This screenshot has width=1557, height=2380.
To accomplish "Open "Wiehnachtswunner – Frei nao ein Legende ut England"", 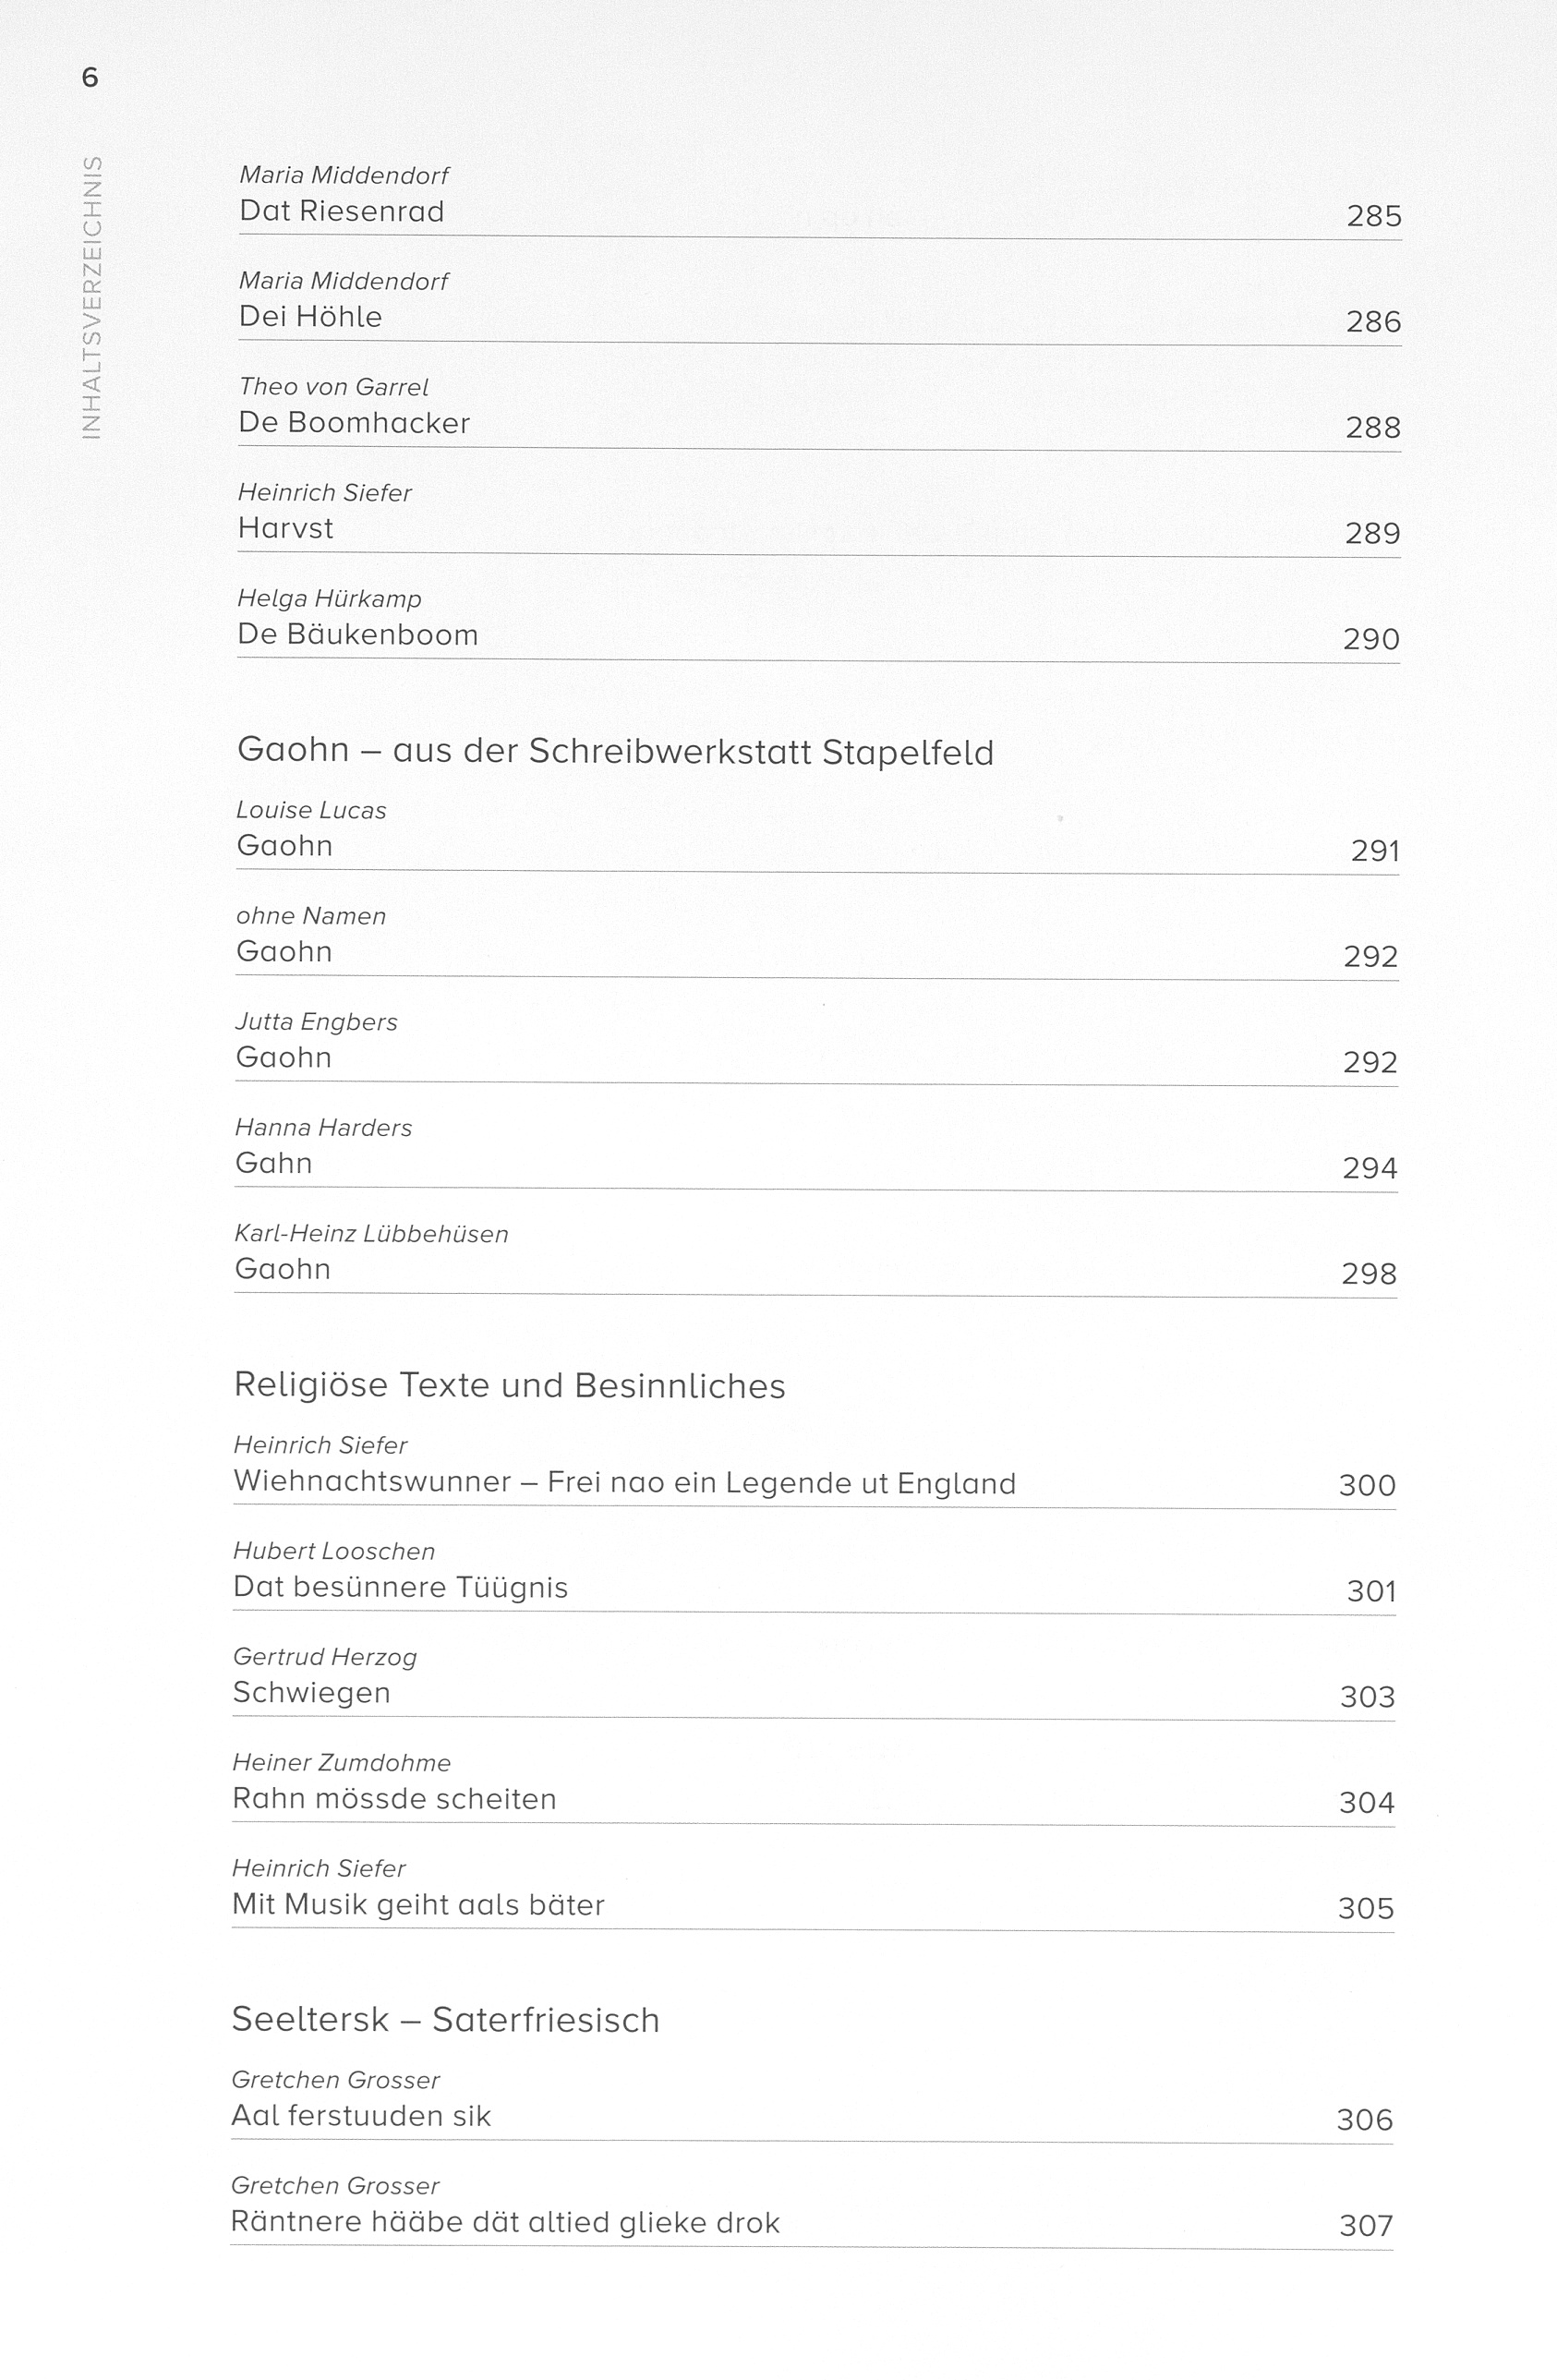I will click(x=624, y=1482).
